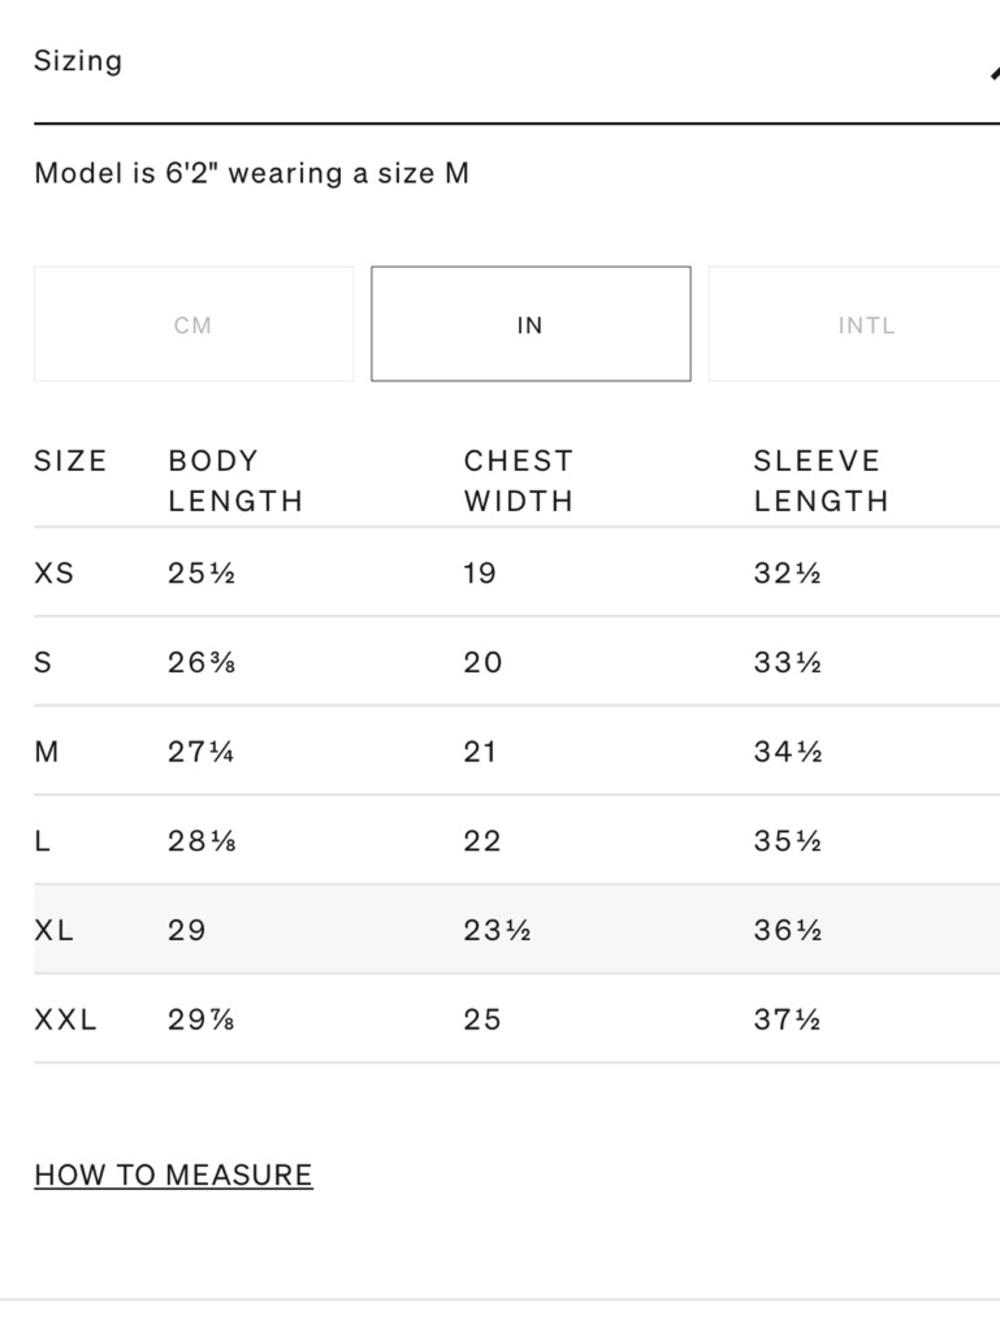The image size is (1000, 1333).
Task: Switch size chart to INTL
Action: (x=855, y=324)
